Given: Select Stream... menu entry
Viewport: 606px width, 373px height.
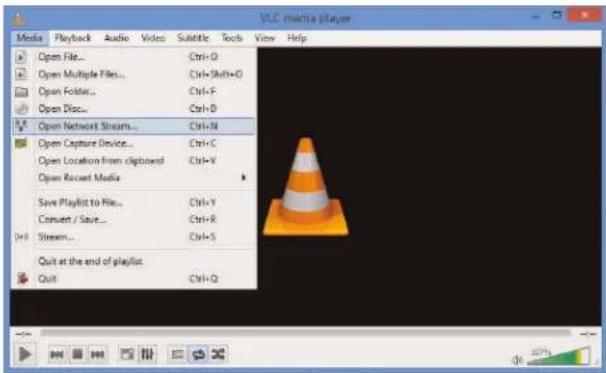Looking at the screenshot, I should (134, 237).
